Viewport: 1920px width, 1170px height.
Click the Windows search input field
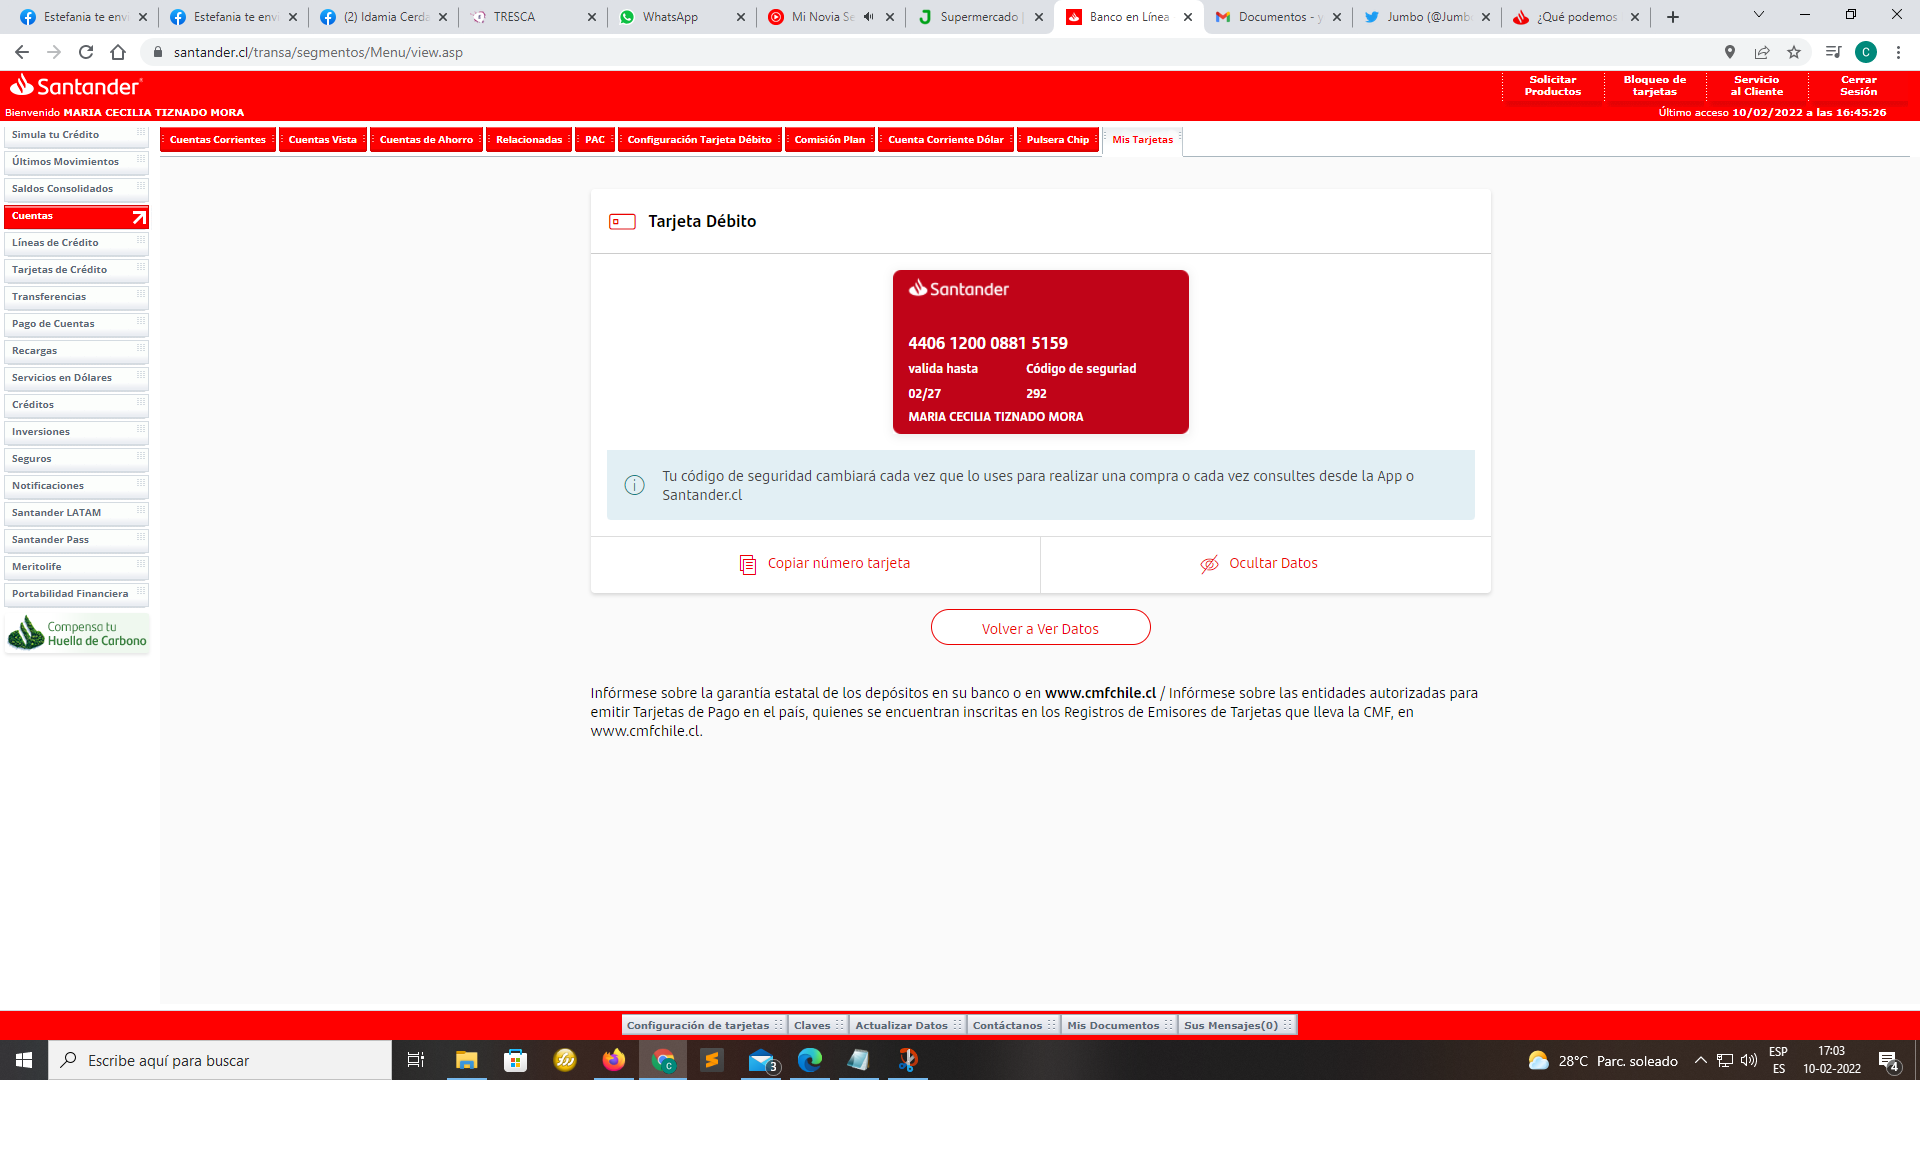coord(220,1060)
